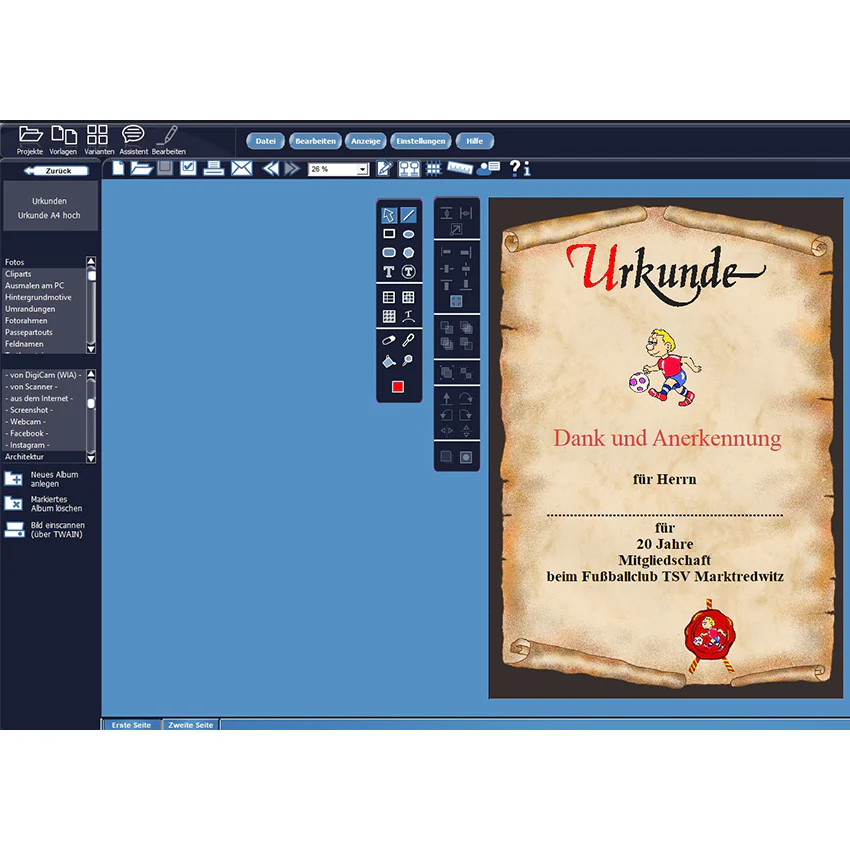
Task: Click the Zurück back button
Action: [56, 171]
